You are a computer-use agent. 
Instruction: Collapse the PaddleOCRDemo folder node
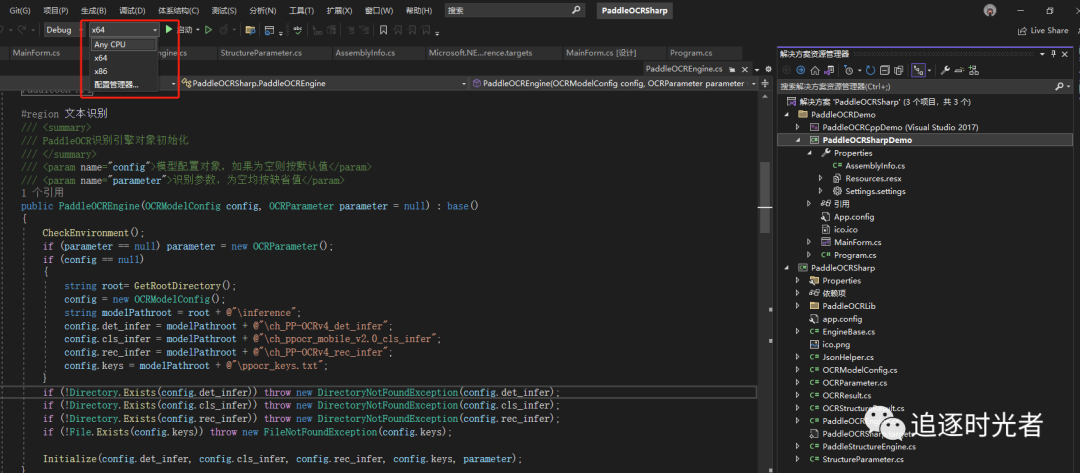(x=789, y=115)
